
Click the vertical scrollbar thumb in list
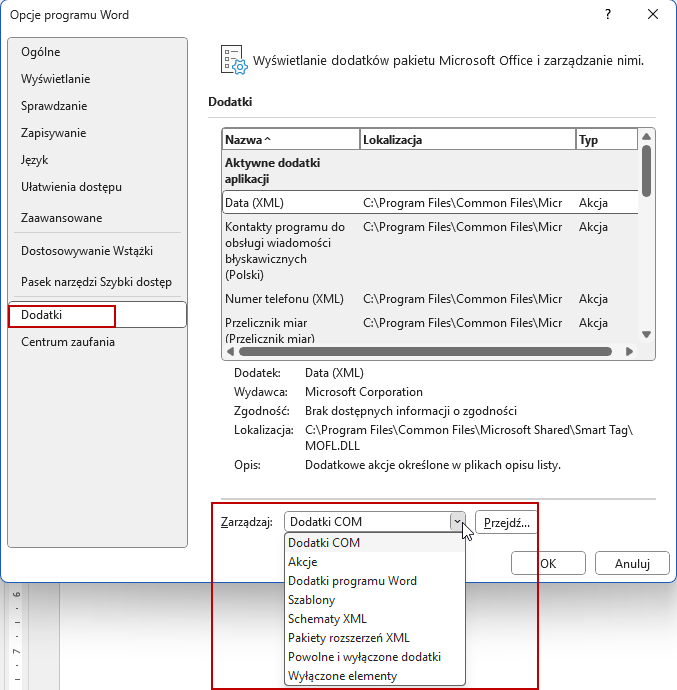[646, 170]
